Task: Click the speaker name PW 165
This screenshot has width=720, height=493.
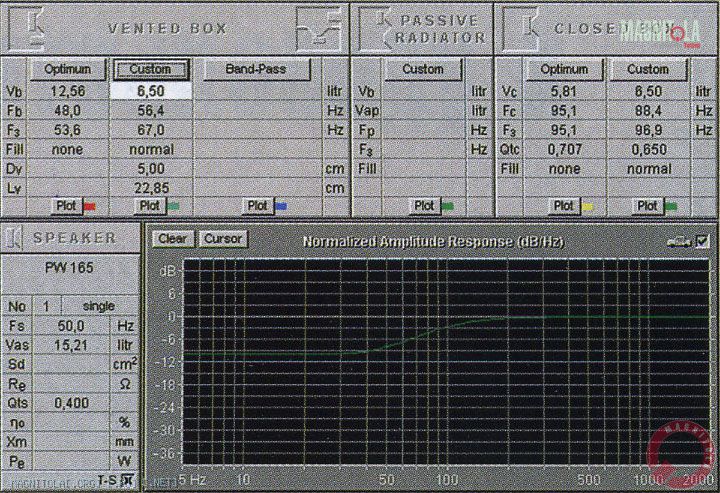Action: click(69, 268)
